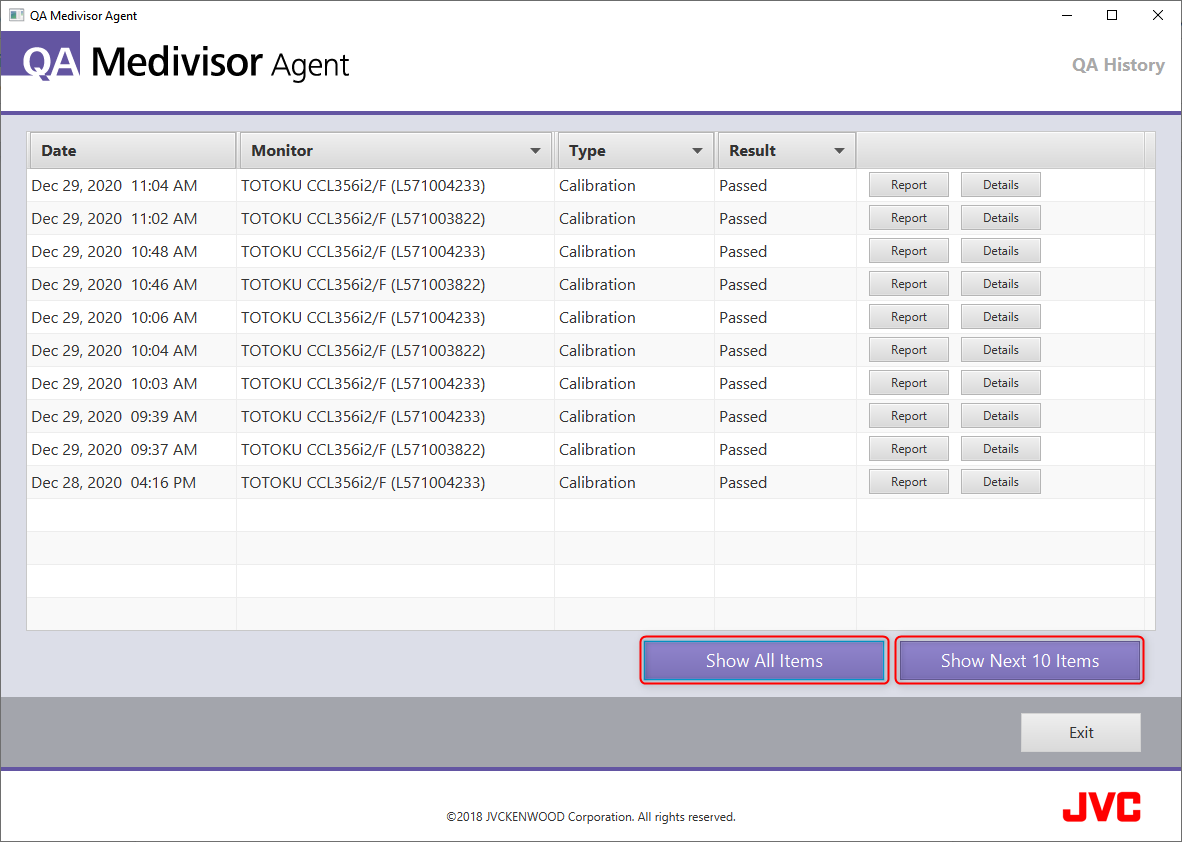Open Report for Dec 28 04:16 PM entry
Image resolution: width=1182 pixels, height=842 pixels.
pyautogui.click(x=908, y=482)
